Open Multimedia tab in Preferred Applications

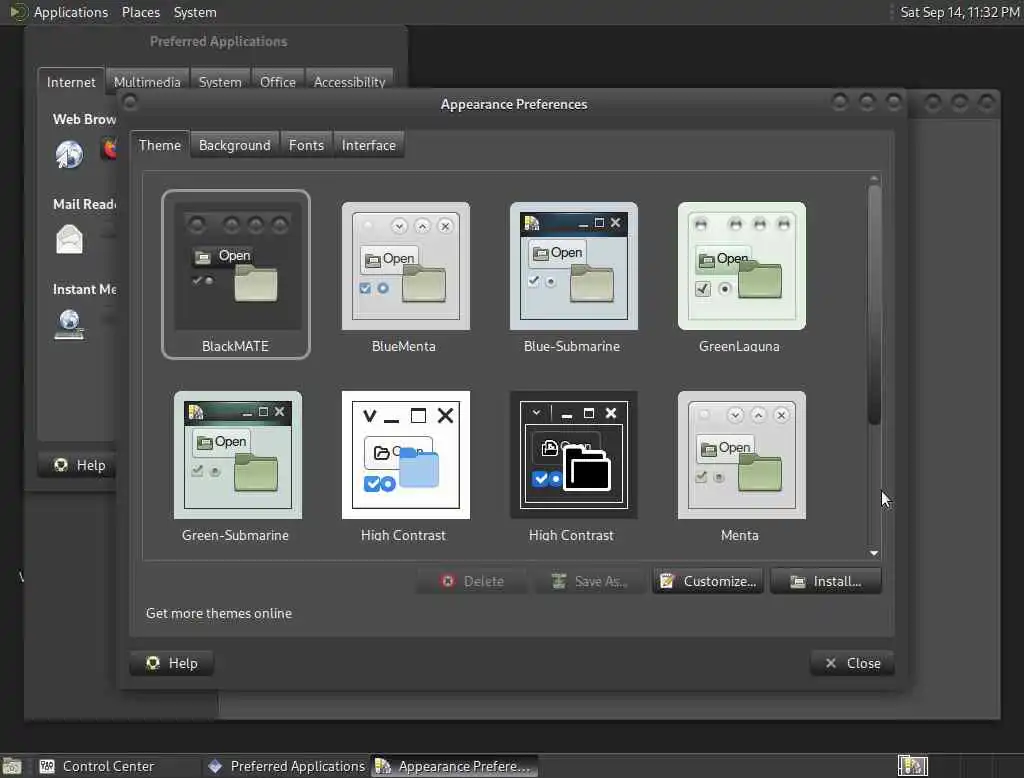147,82
